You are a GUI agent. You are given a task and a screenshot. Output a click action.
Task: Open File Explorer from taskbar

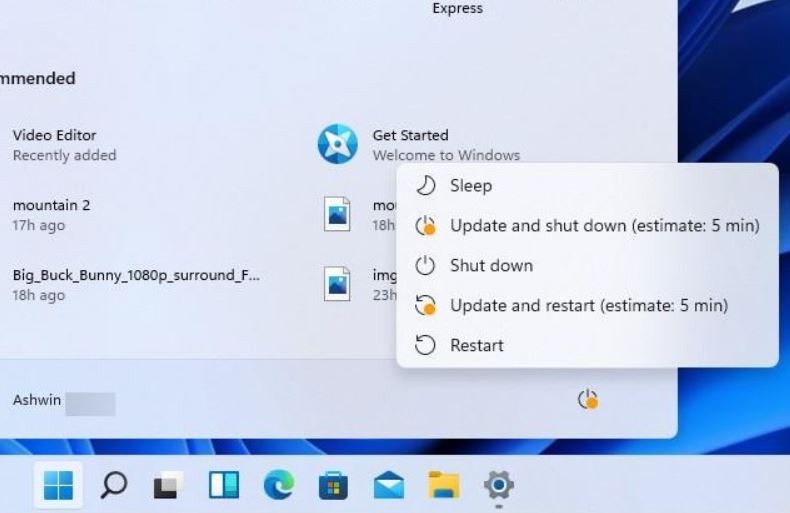(443, 485)
